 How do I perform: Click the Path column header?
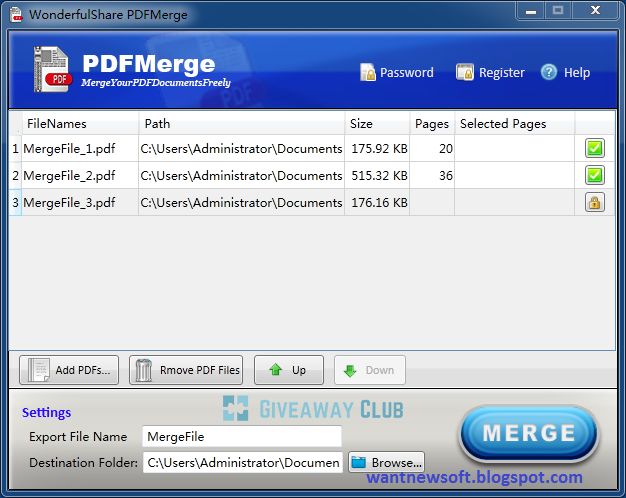point(242,123)
